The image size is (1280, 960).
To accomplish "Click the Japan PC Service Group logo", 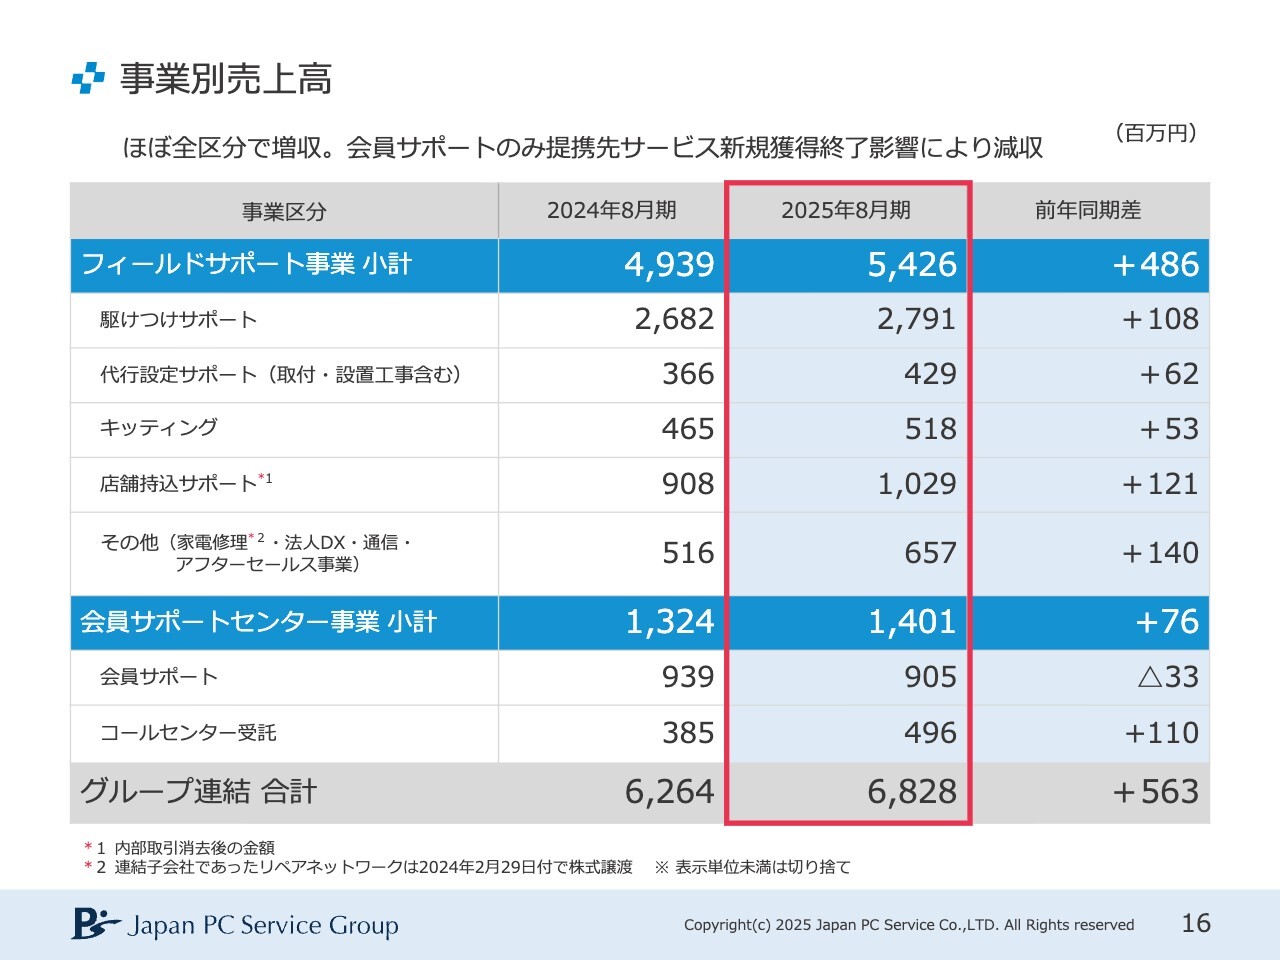I will [x=235, y=924].
